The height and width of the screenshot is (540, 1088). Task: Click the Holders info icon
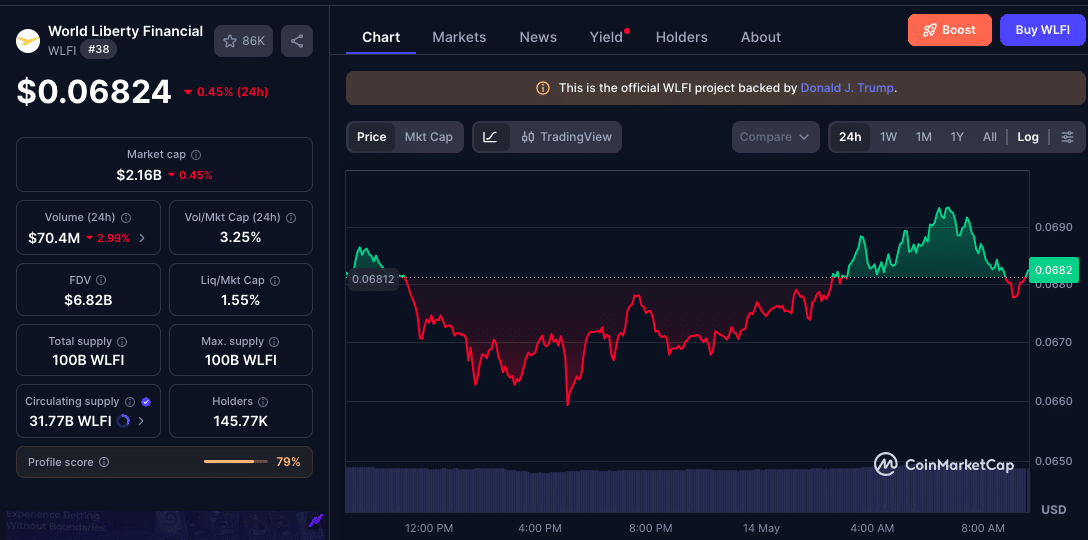click(x=264, y=401)
